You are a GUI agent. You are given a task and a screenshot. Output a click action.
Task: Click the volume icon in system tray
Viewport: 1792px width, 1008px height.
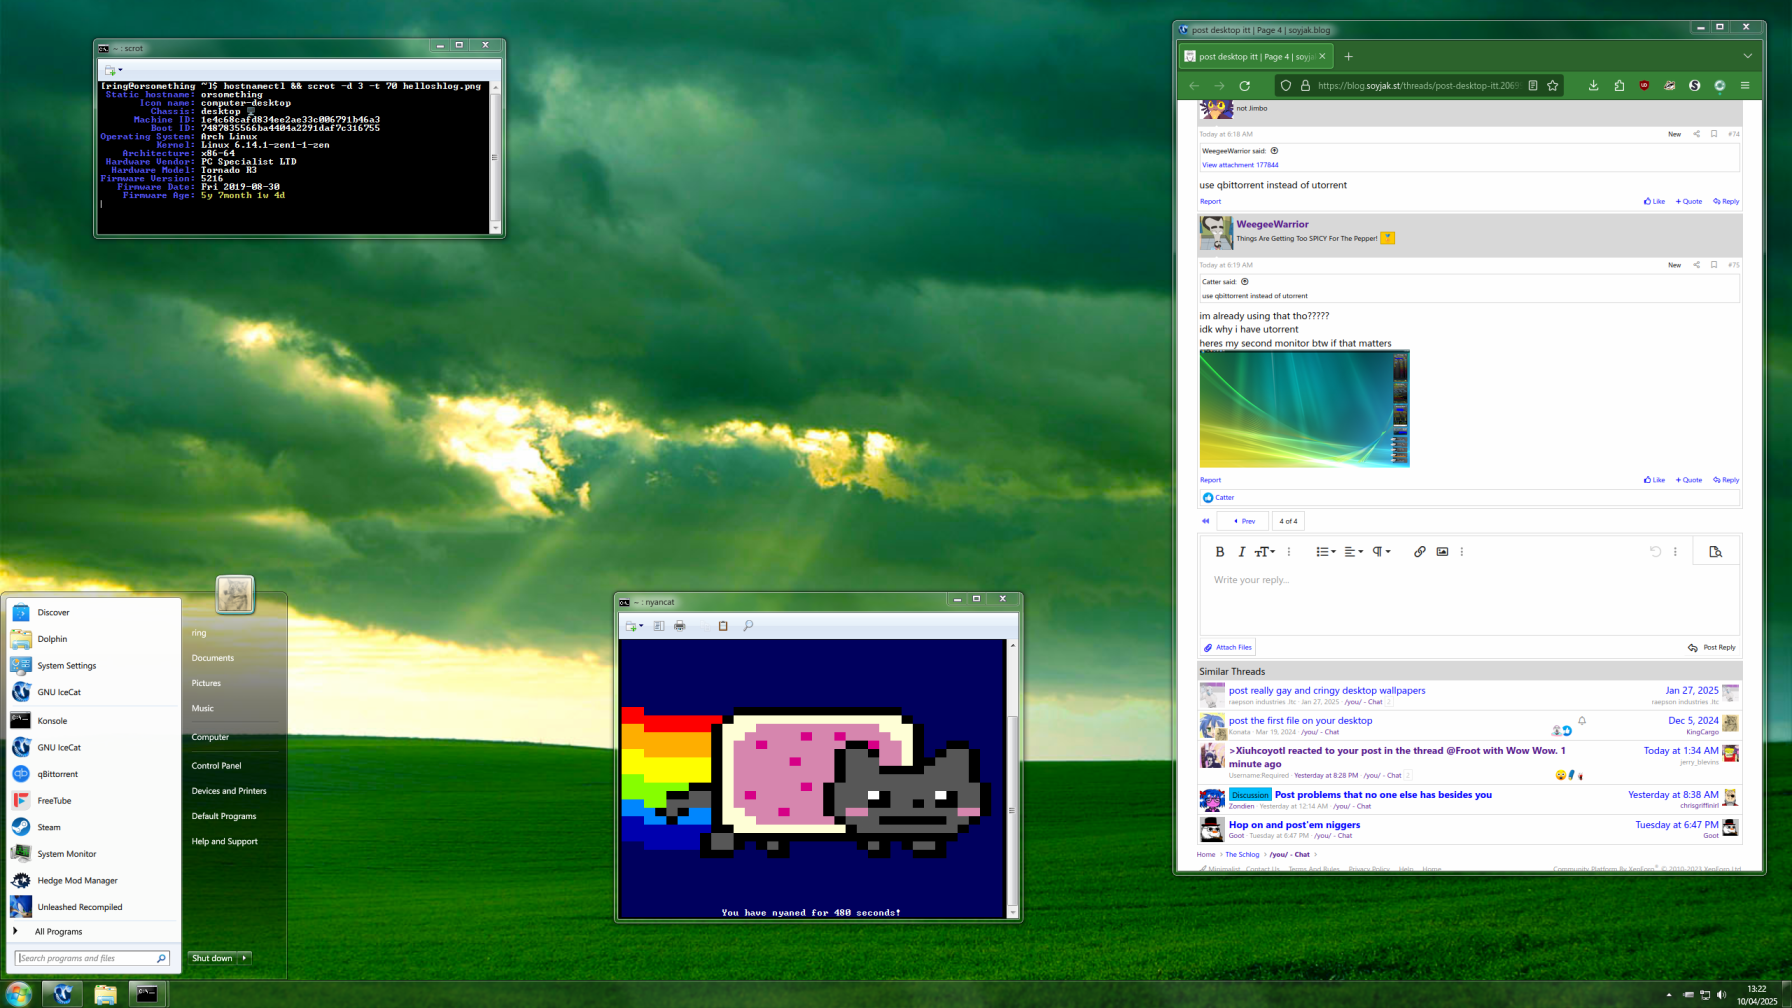[1721, 995]
